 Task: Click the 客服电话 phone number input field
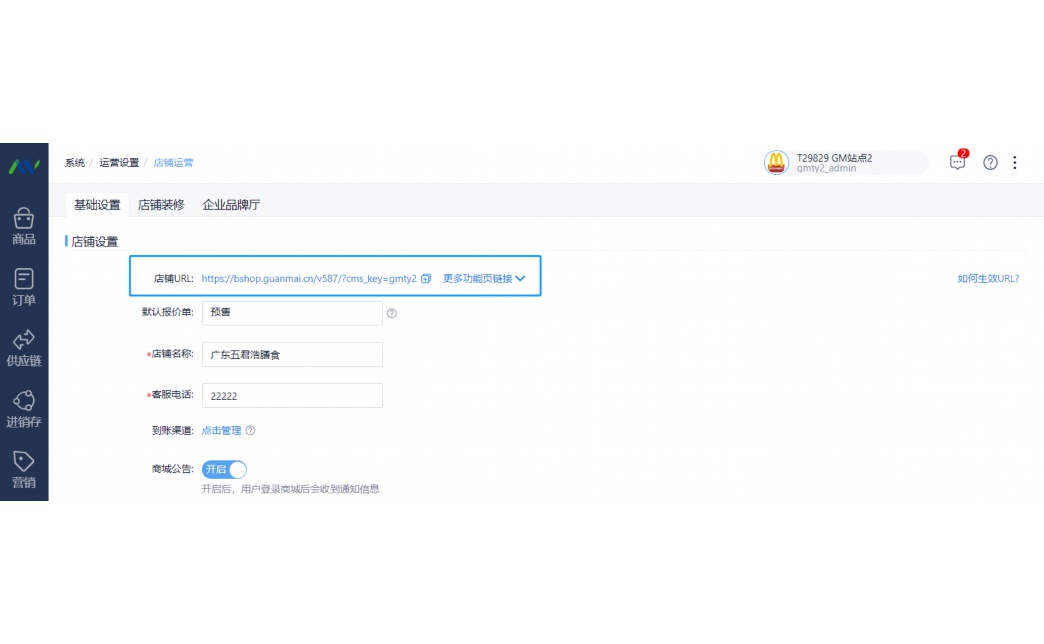292,395
